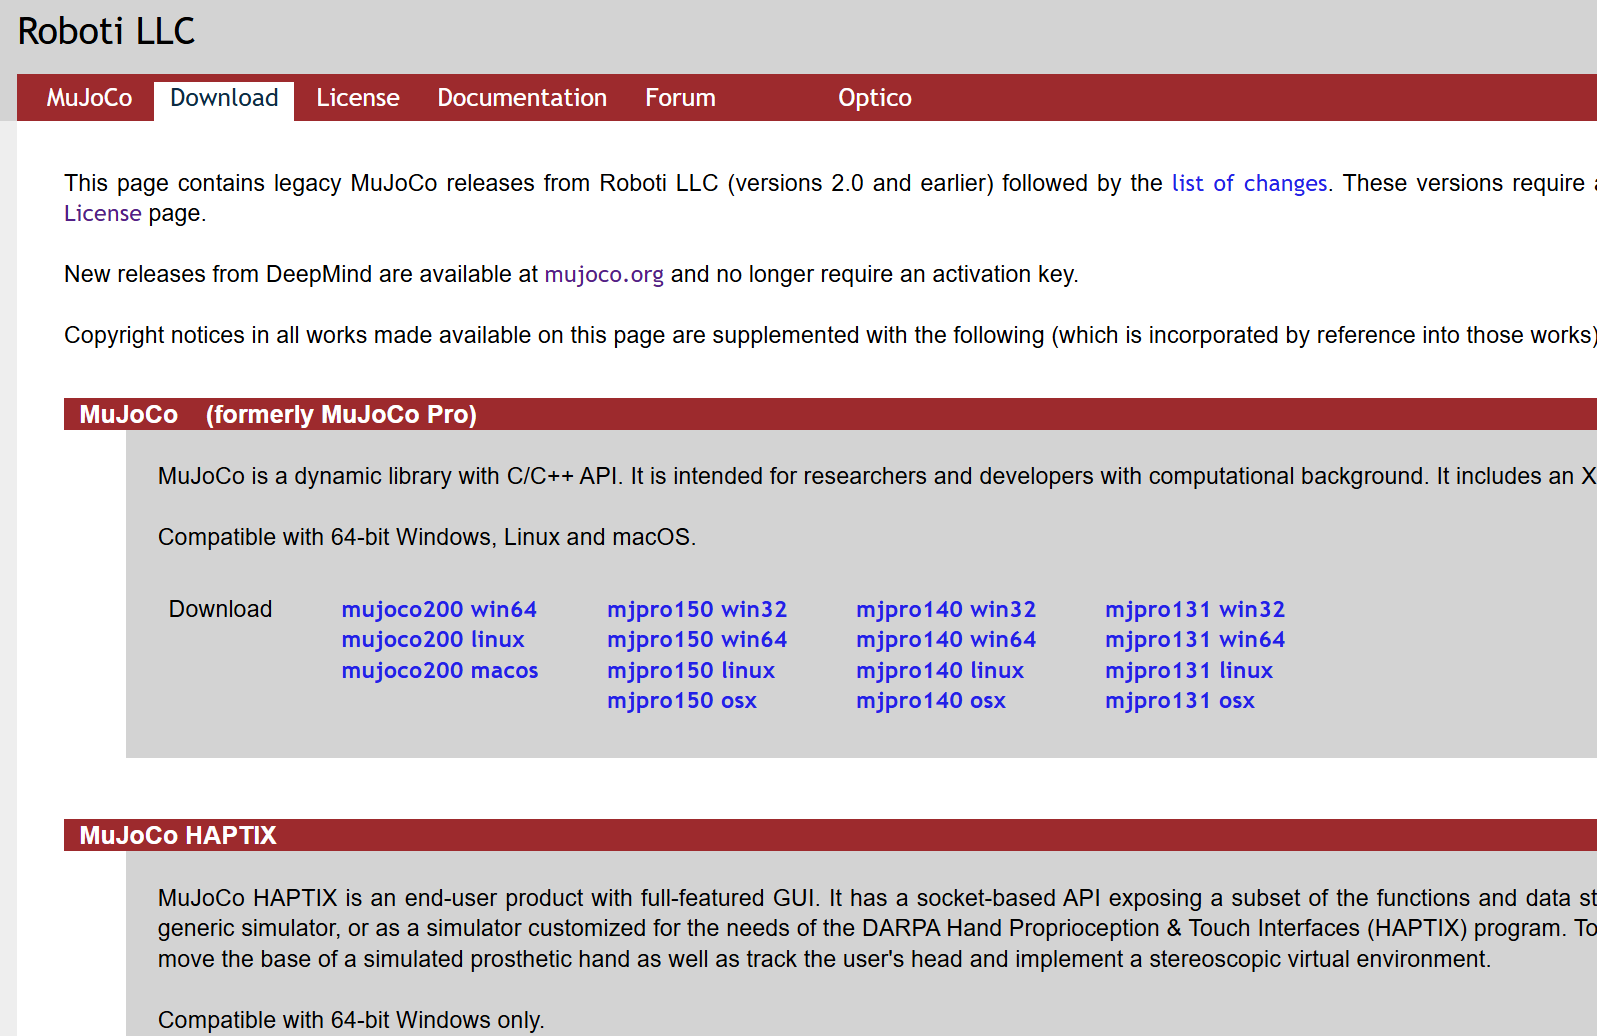Download mjpro150 osx

pos(682,700)
